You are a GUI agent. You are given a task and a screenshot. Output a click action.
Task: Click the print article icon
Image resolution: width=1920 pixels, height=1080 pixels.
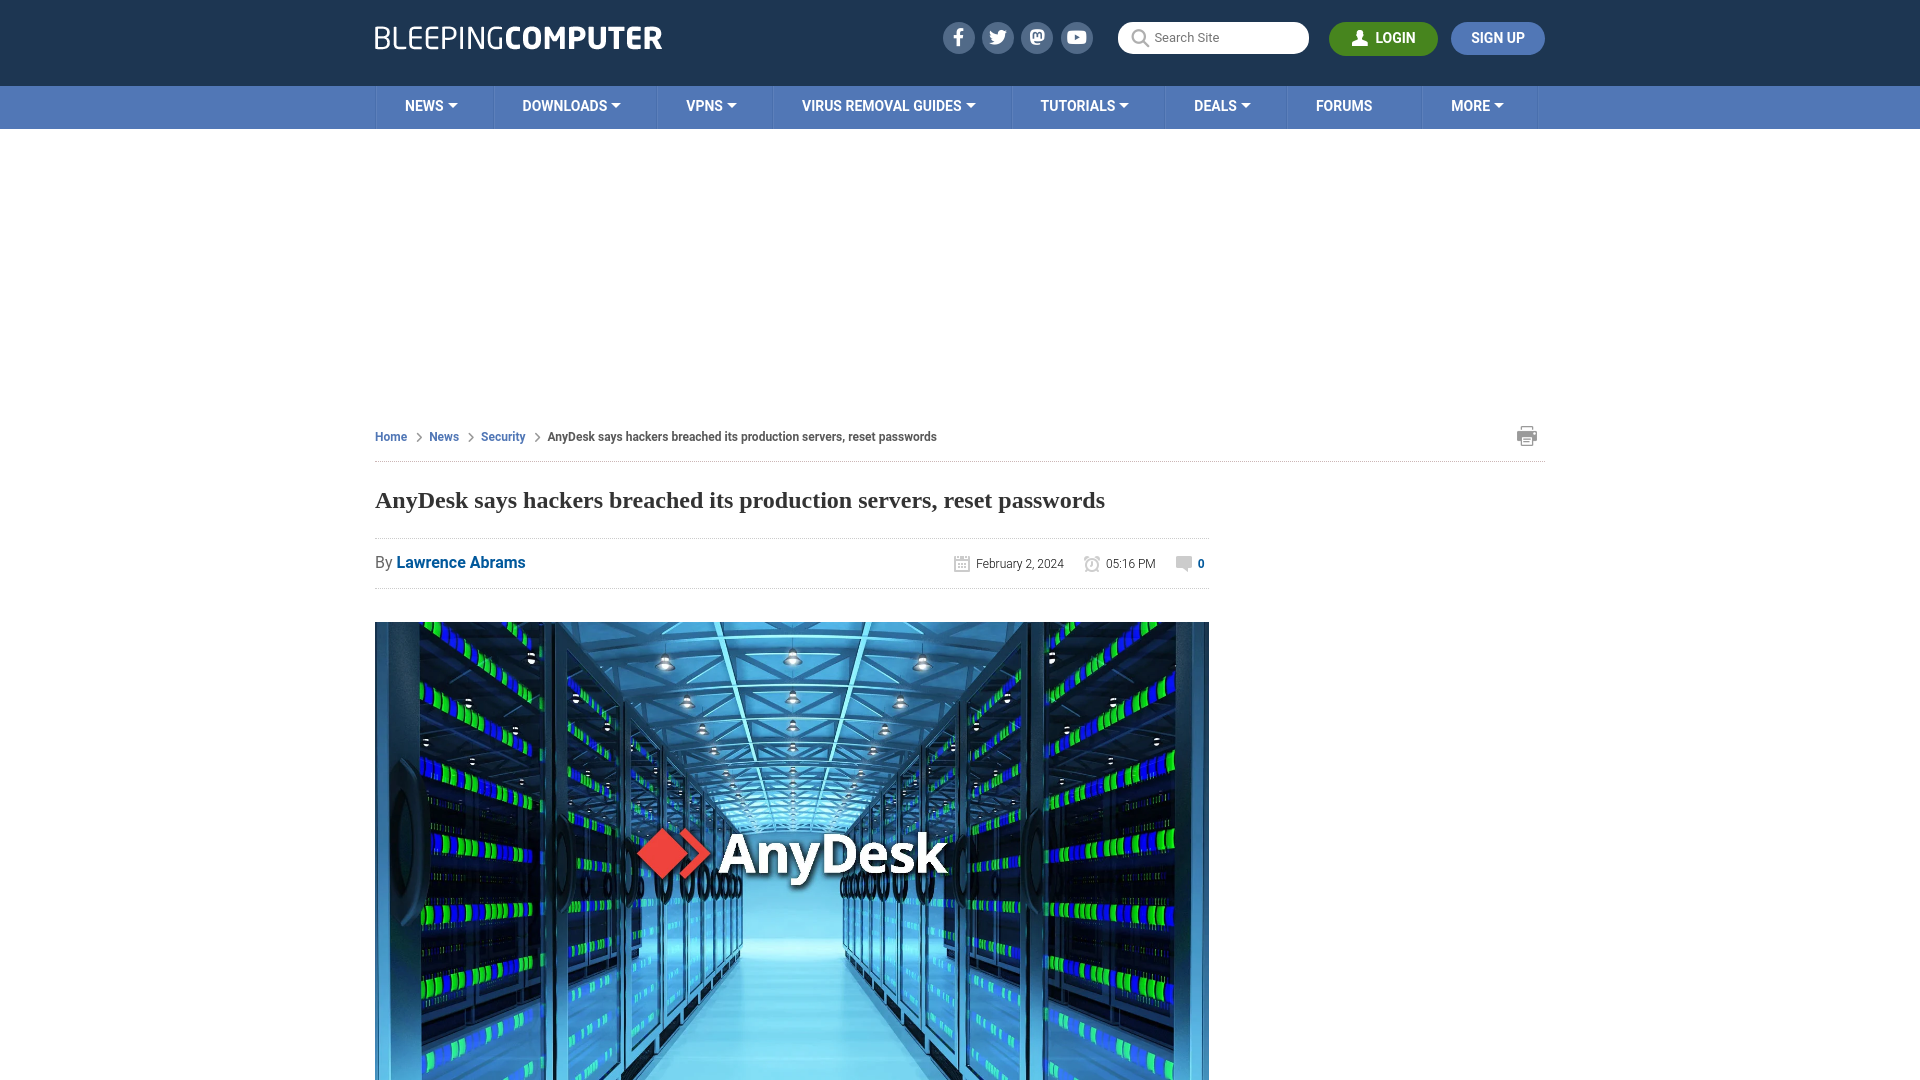pyautogui.click(x=1527, y=435)
